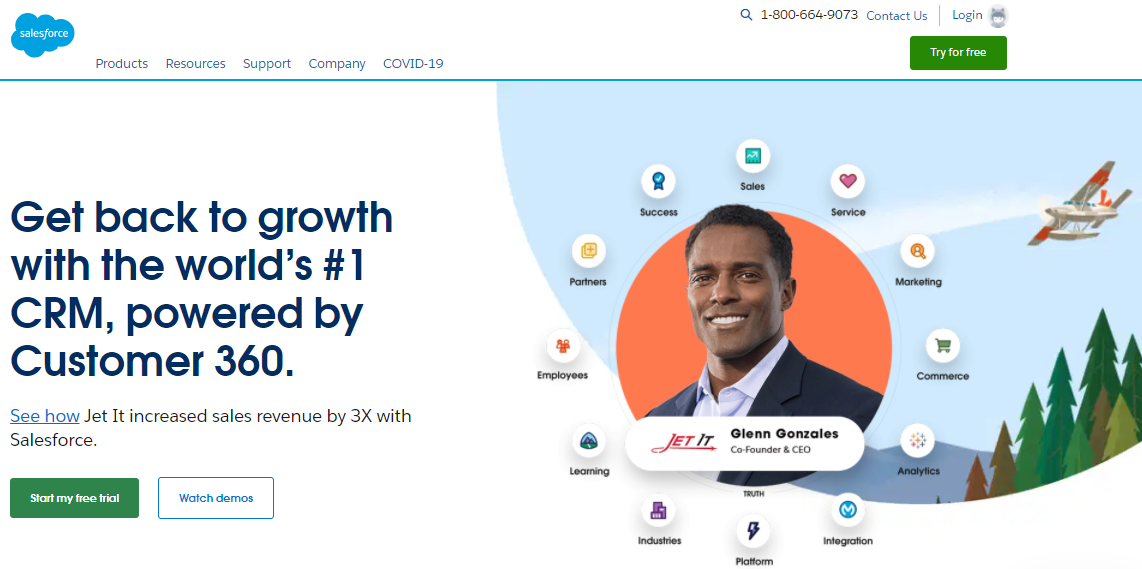
Task: Select the Analytics icon
Action: (918, 440)
